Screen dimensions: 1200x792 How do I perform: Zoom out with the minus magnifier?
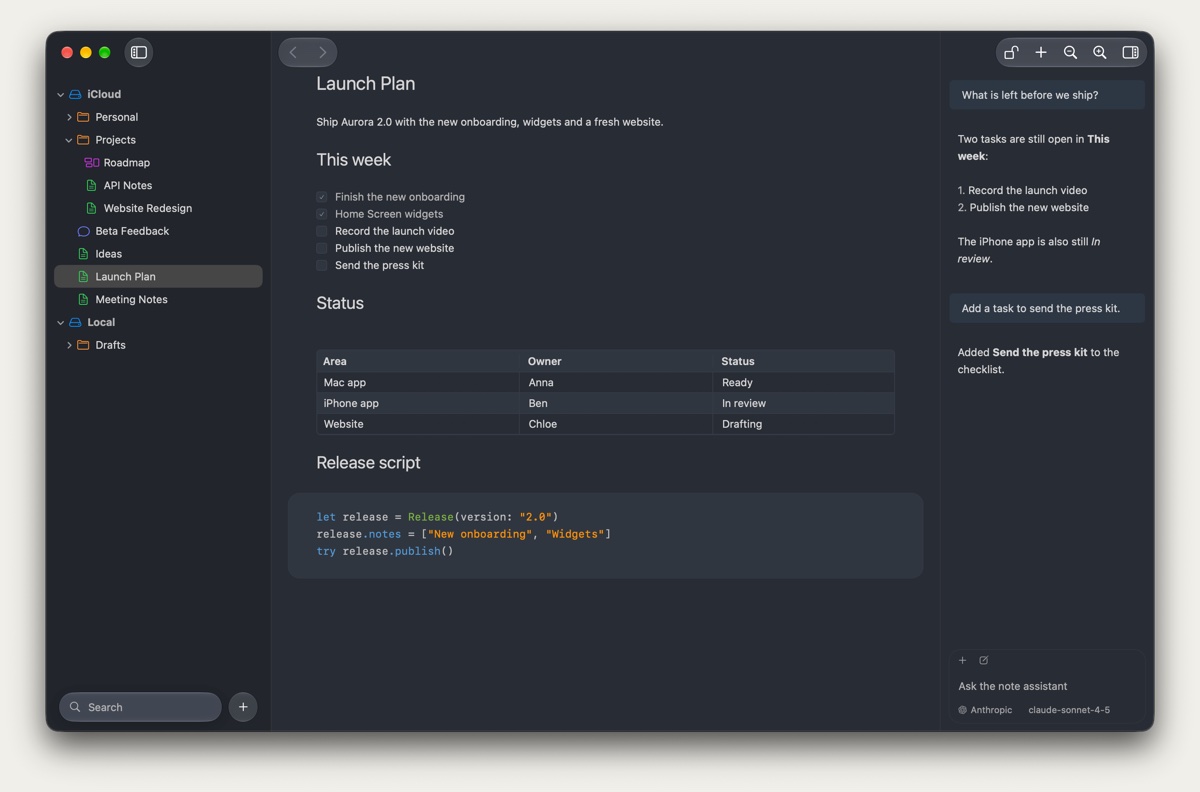[x=1070, y=52]
